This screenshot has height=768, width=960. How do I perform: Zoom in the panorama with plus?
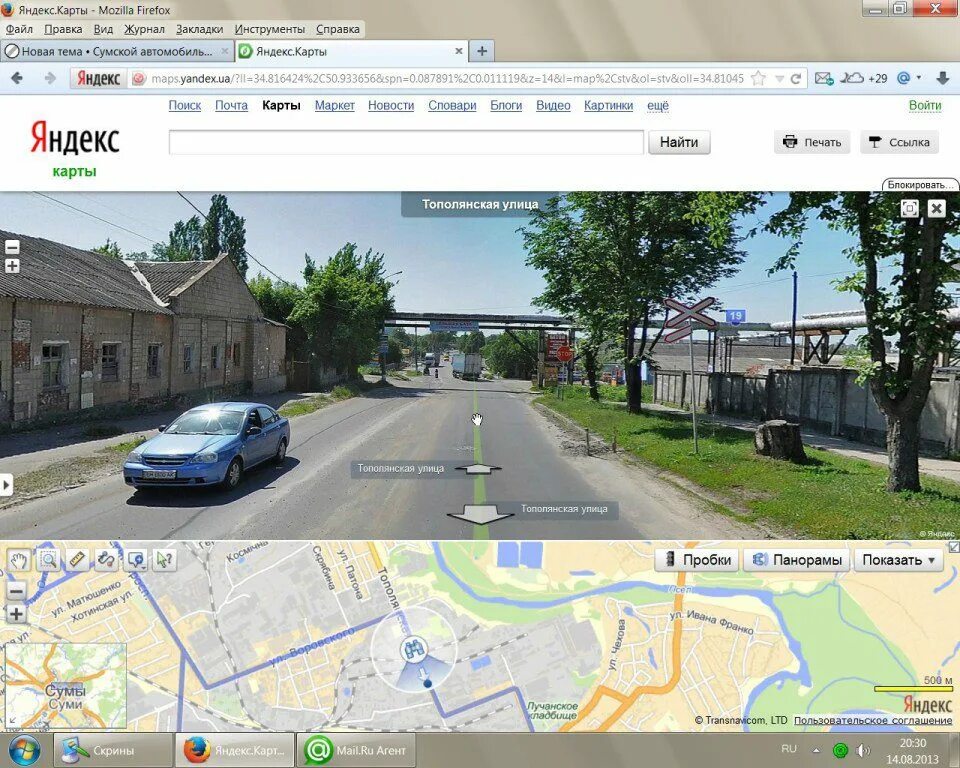tap(12, 266)
